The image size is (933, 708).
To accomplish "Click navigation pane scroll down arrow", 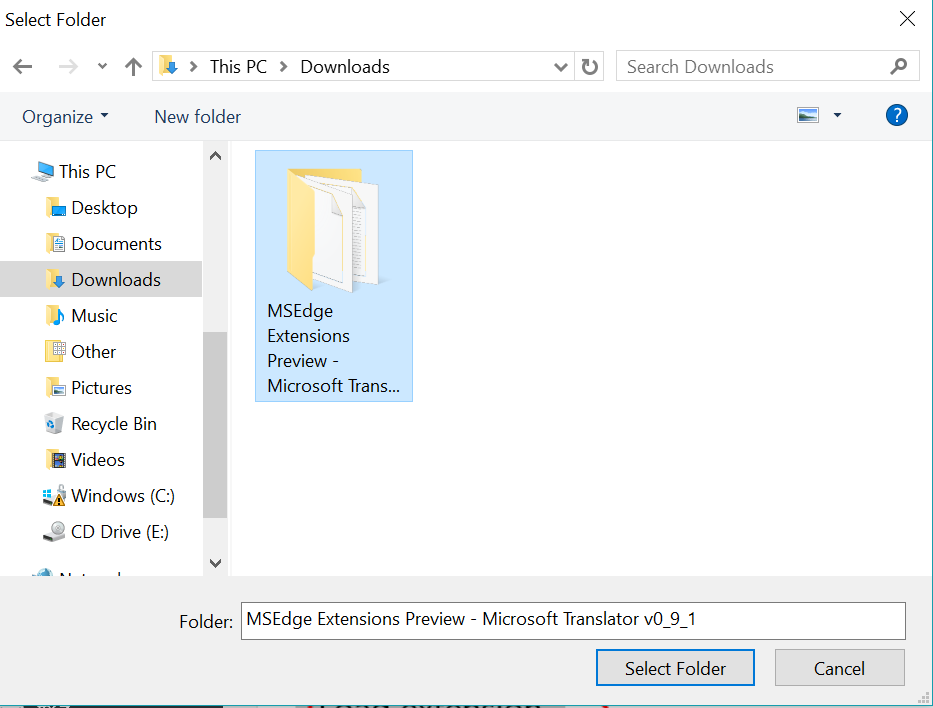I will pos(215,563).
